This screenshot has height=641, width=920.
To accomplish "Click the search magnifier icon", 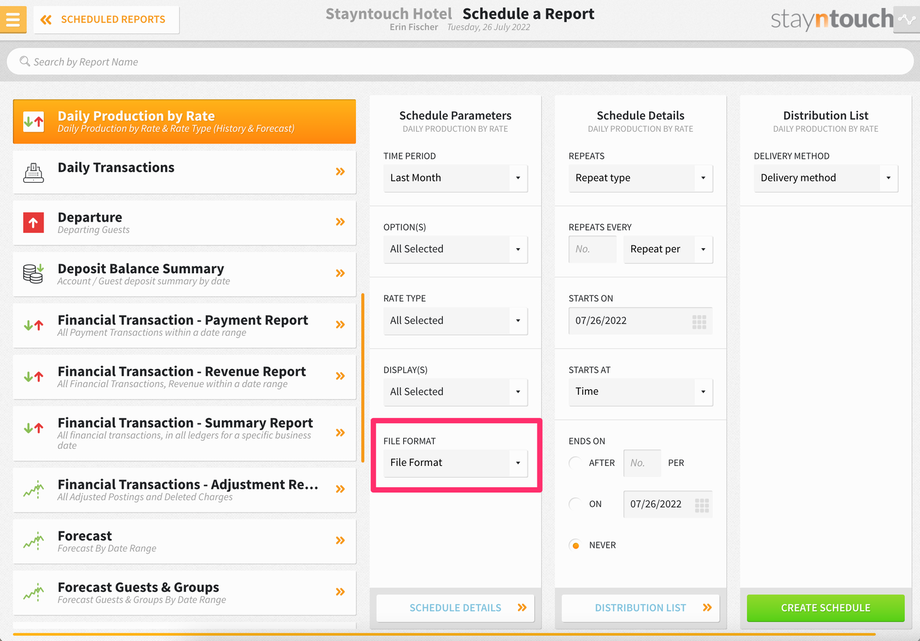I will [x=25, y=62].
